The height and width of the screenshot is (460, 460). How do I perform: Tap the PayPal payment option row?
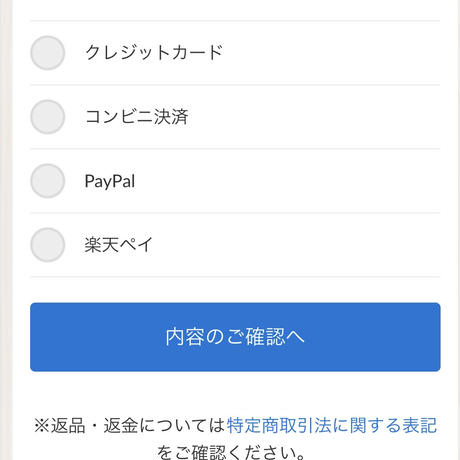click(235, 181)
